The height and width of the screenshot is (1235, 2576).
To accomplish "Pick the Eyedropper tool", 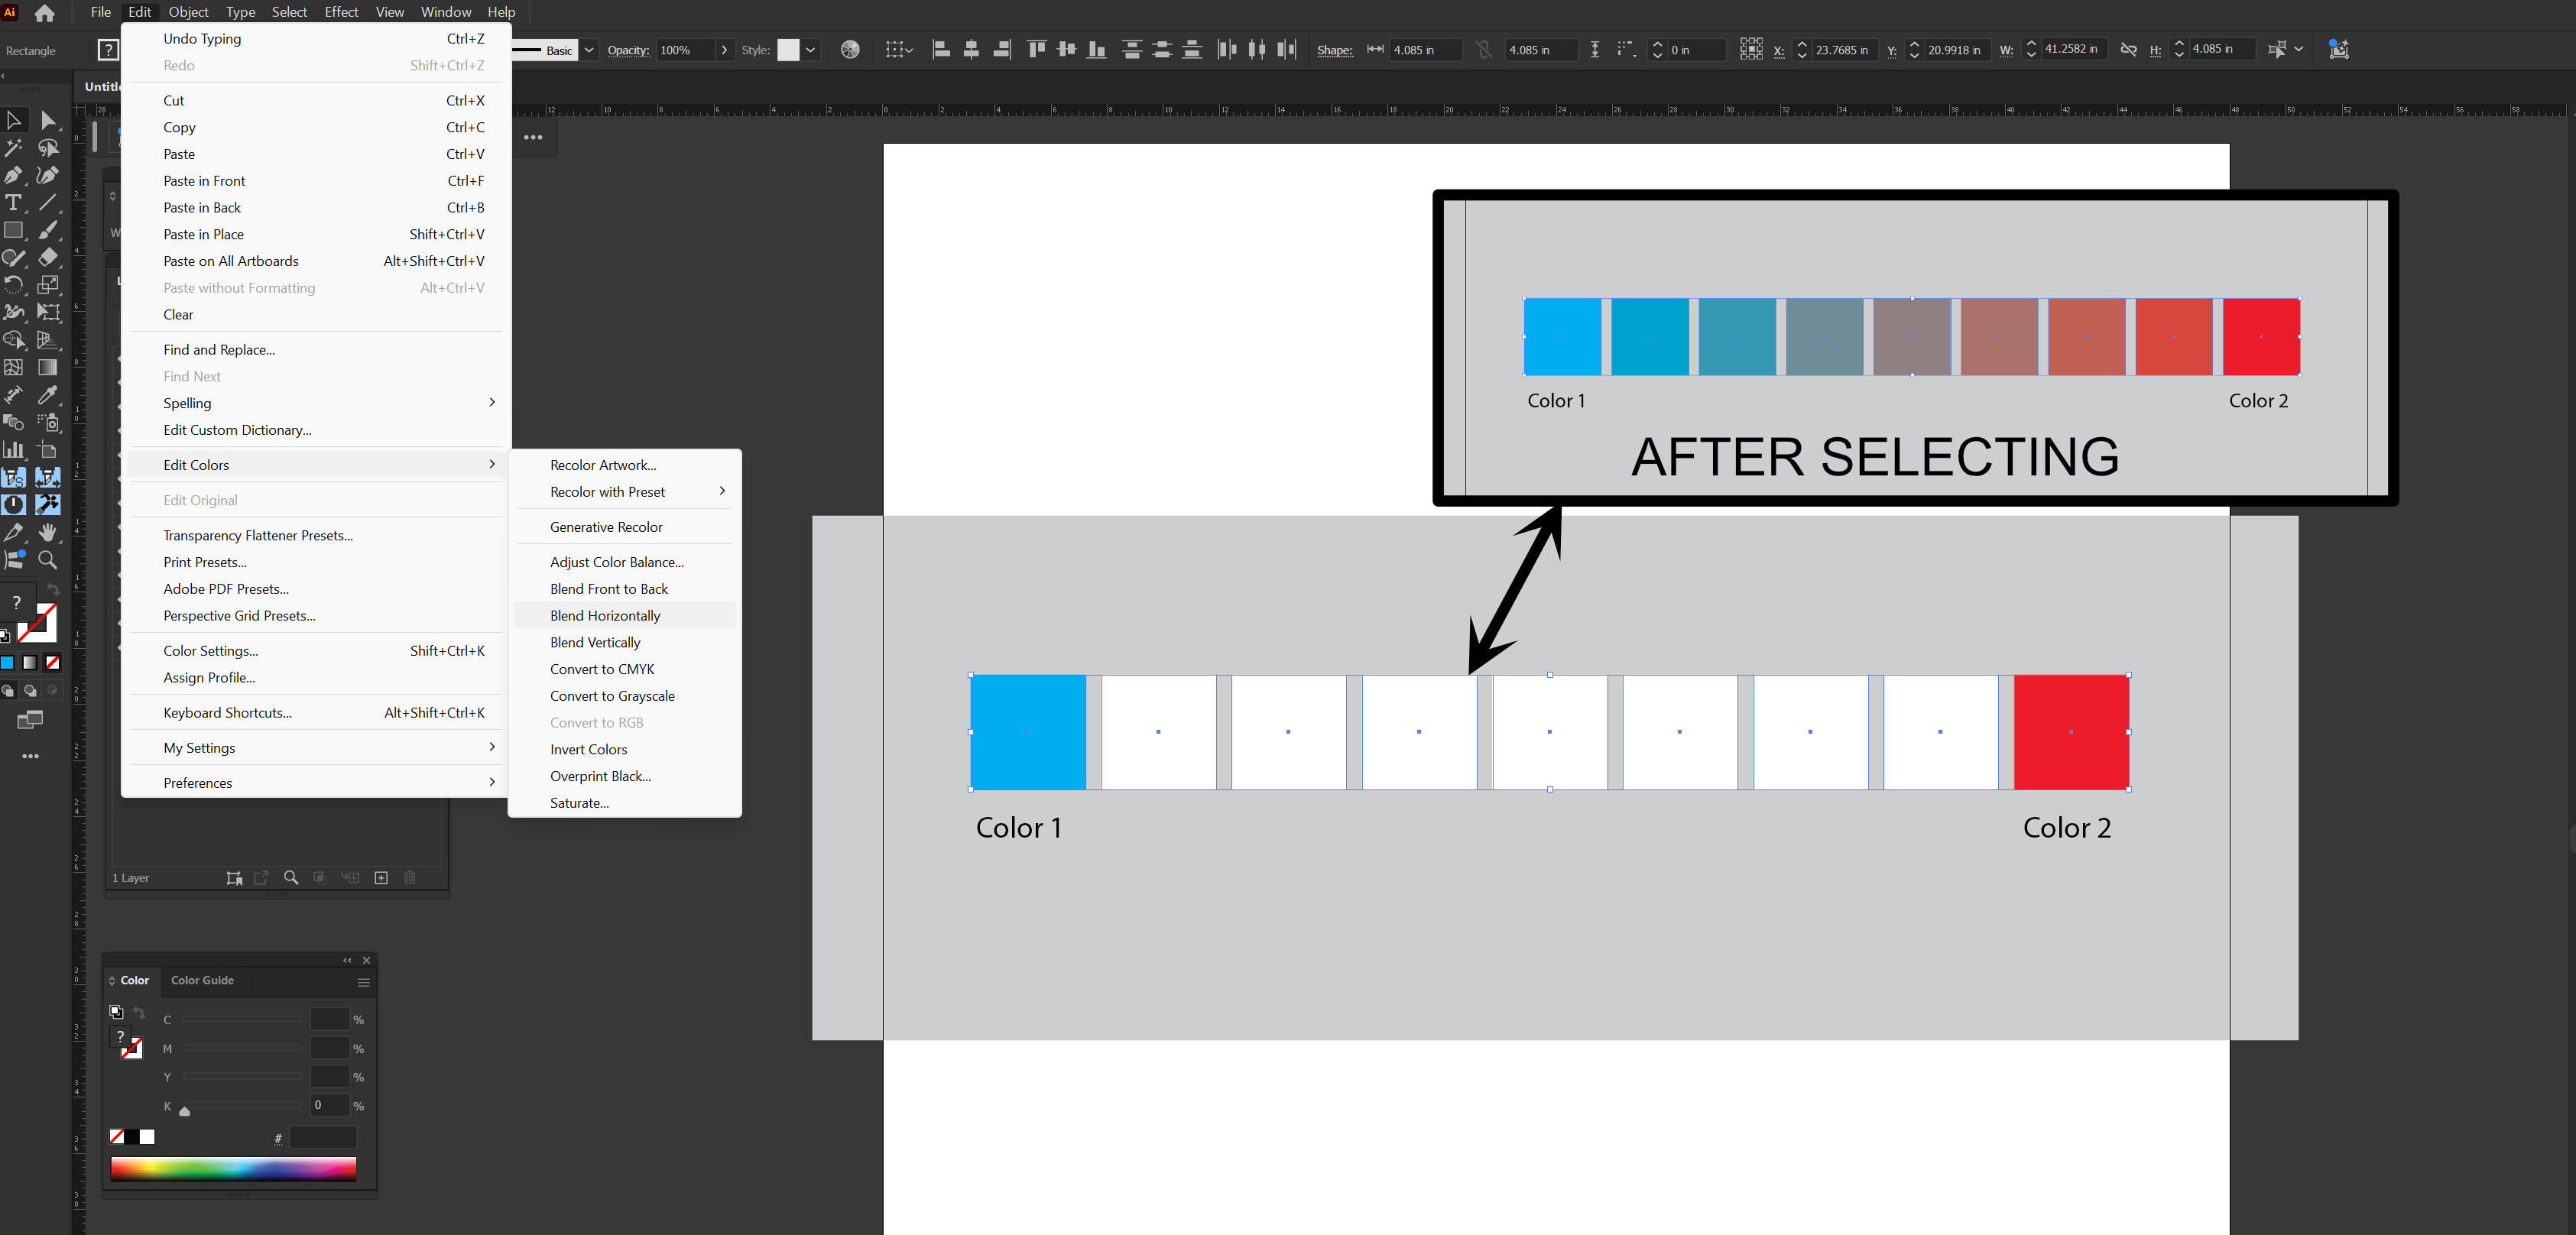I will pyautogui.click(x=48, y=395).
